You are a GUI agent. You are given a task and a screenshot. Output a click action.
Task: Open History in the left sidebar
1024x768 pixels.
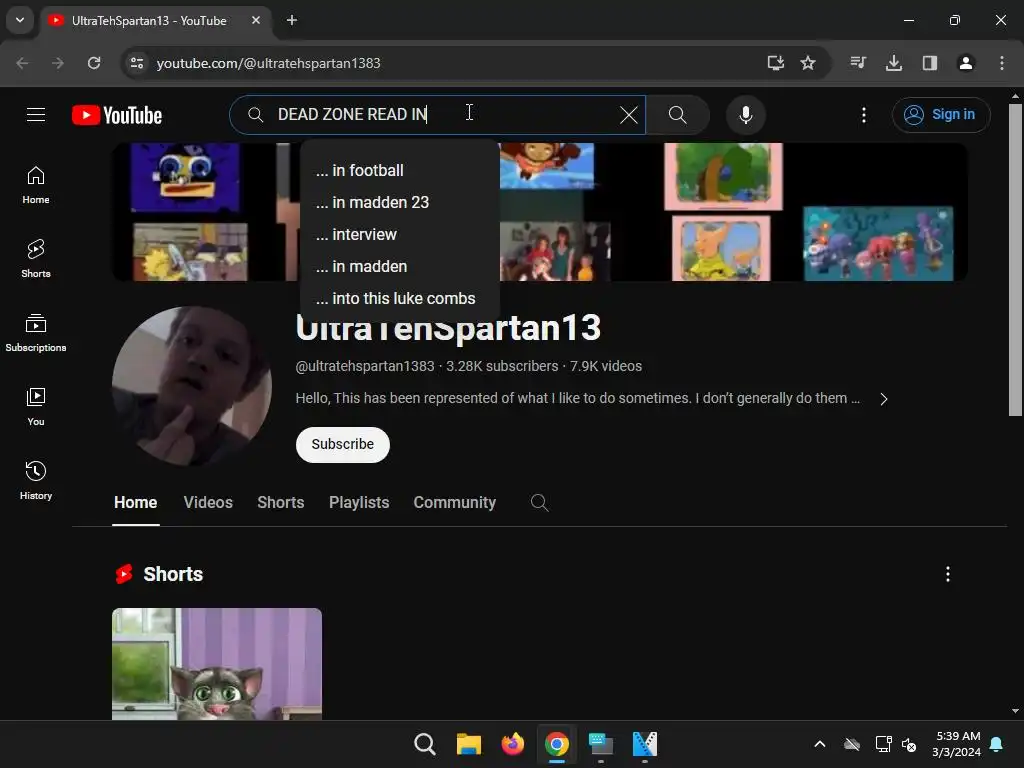pos(36,480)
